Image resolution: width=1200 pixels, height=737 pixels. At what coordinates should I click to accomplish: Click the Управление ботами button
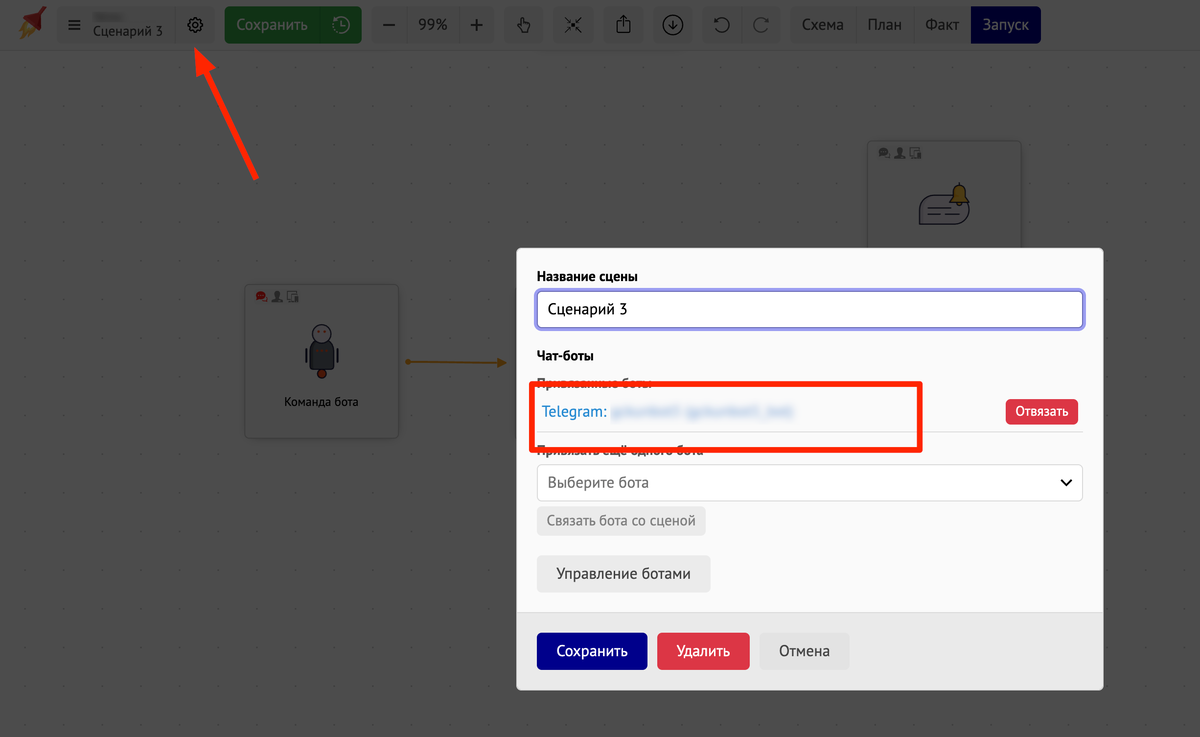tap(623, 574)
